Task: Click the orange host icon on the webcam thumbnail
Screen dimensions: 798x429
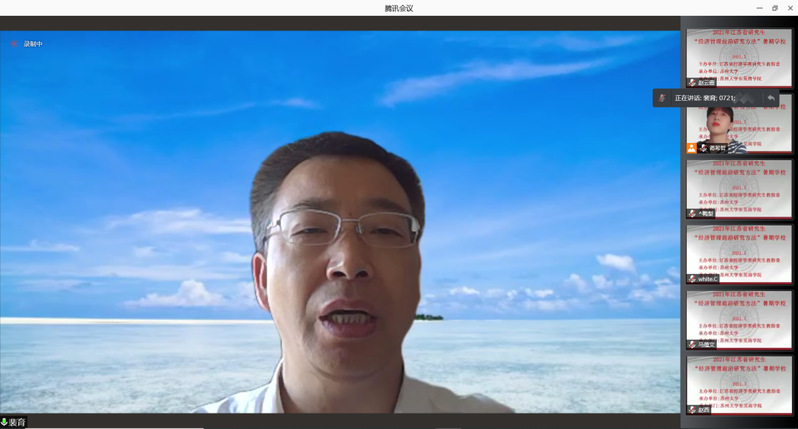Action: pyautogui.click(x=691, y=148)
